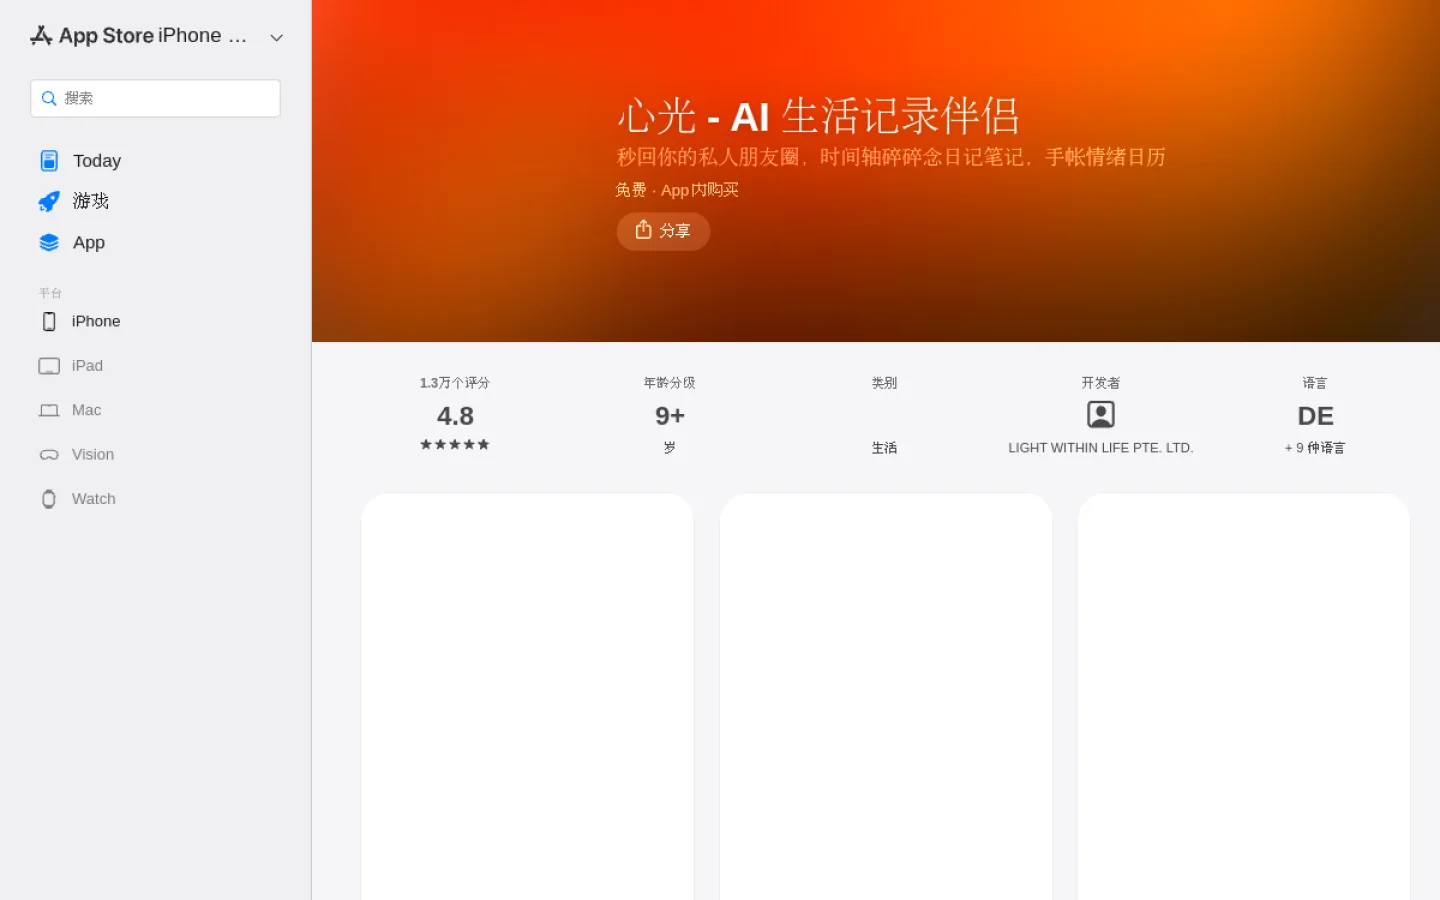Click the Today sidebar icon
The image size is (1440, 900).
point(49,161)
